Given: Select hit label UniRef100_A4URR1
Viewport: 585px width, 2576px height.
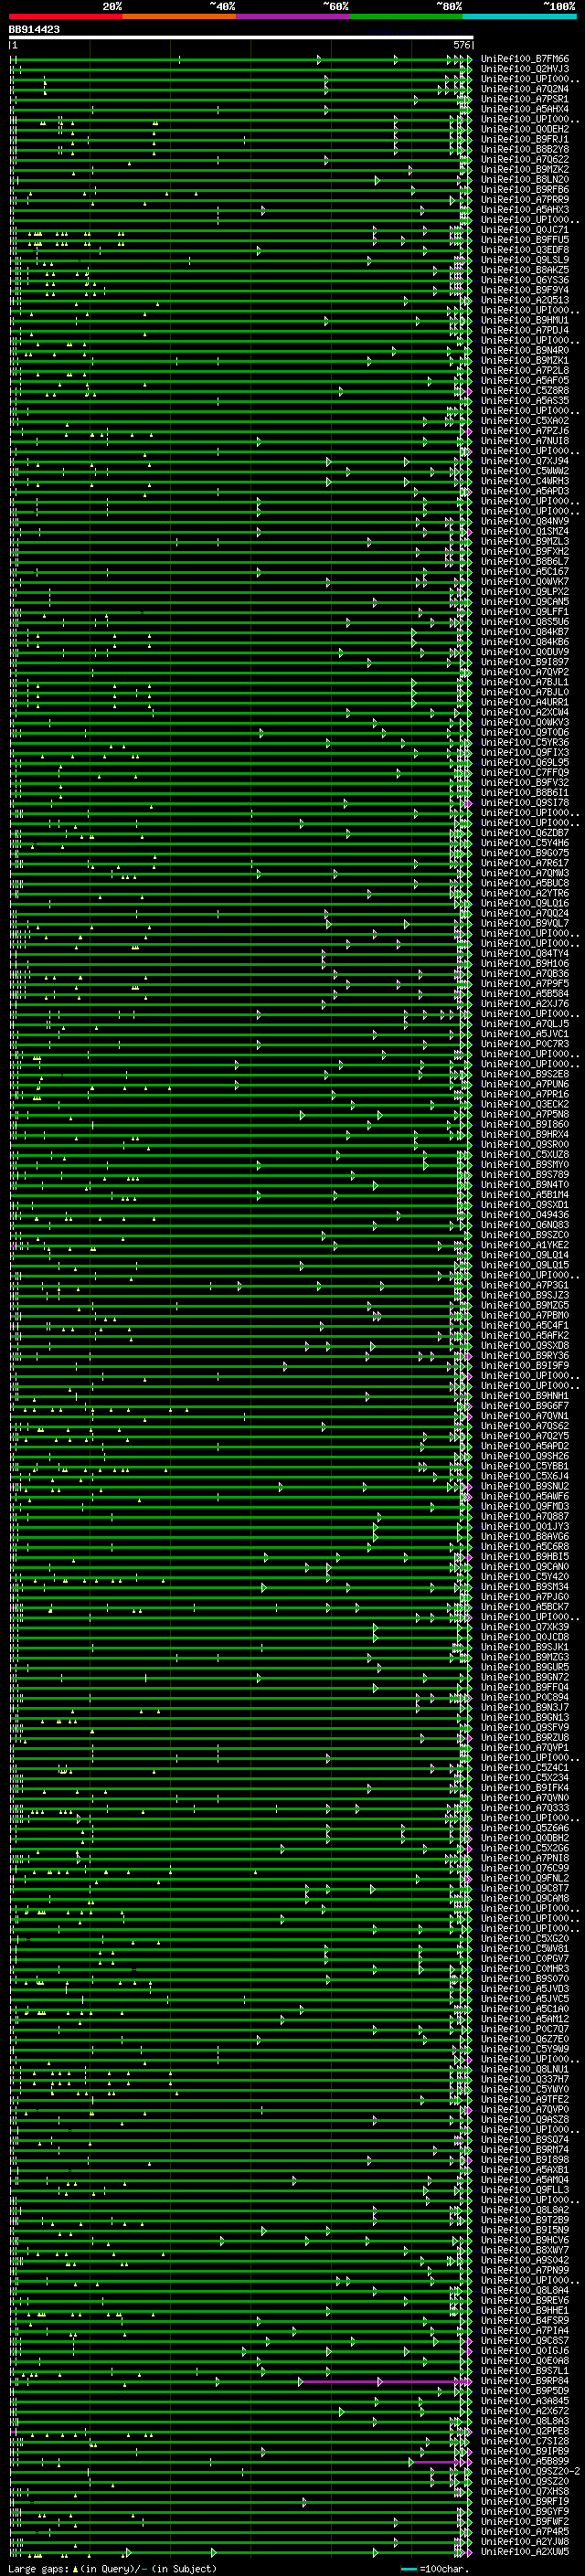Looking at the screenshot, I should point(524,702).
